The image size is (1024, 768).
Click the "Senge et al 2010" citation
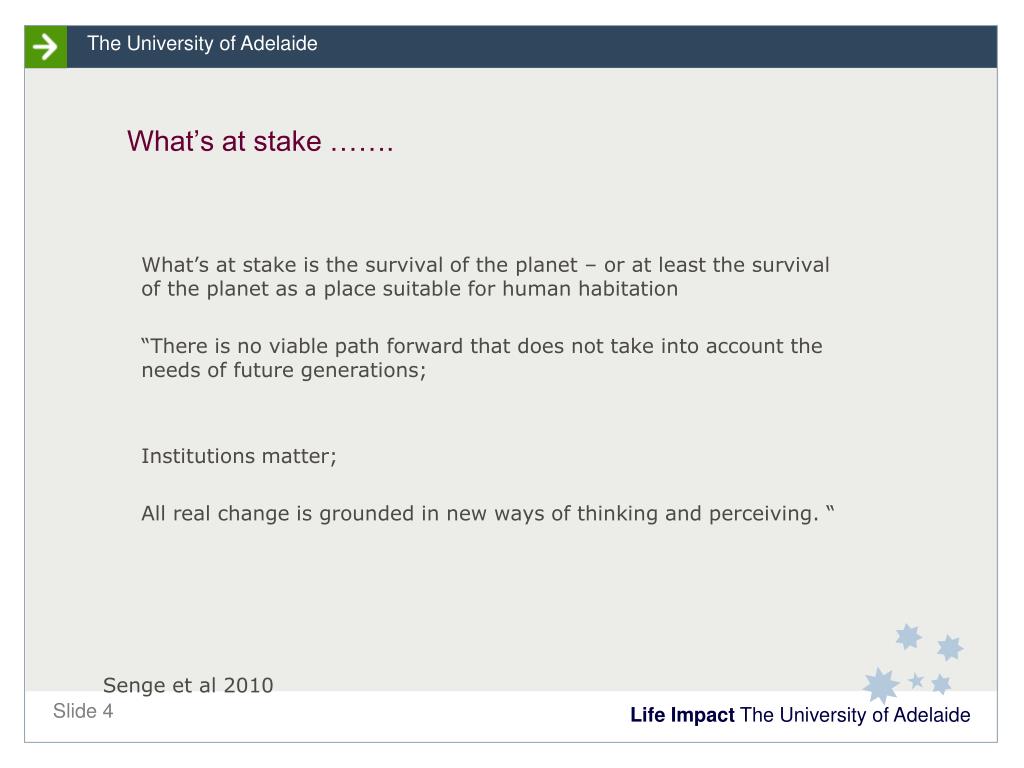tap(188, 685)
